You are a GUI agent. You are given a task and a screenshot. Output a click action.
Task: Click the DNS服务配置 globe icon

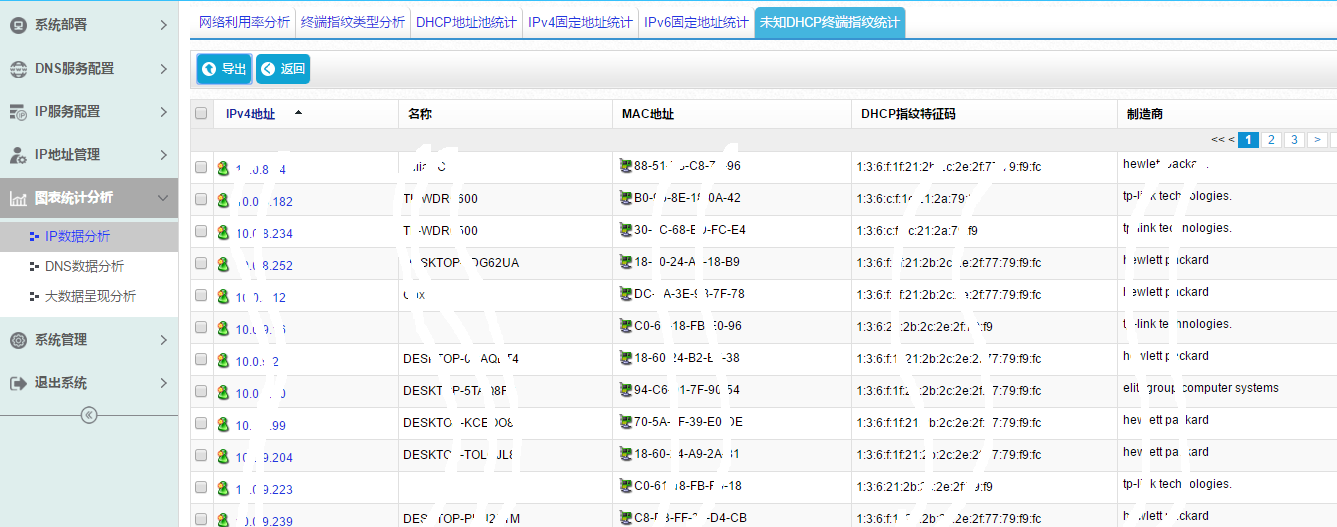click(18, 69)
